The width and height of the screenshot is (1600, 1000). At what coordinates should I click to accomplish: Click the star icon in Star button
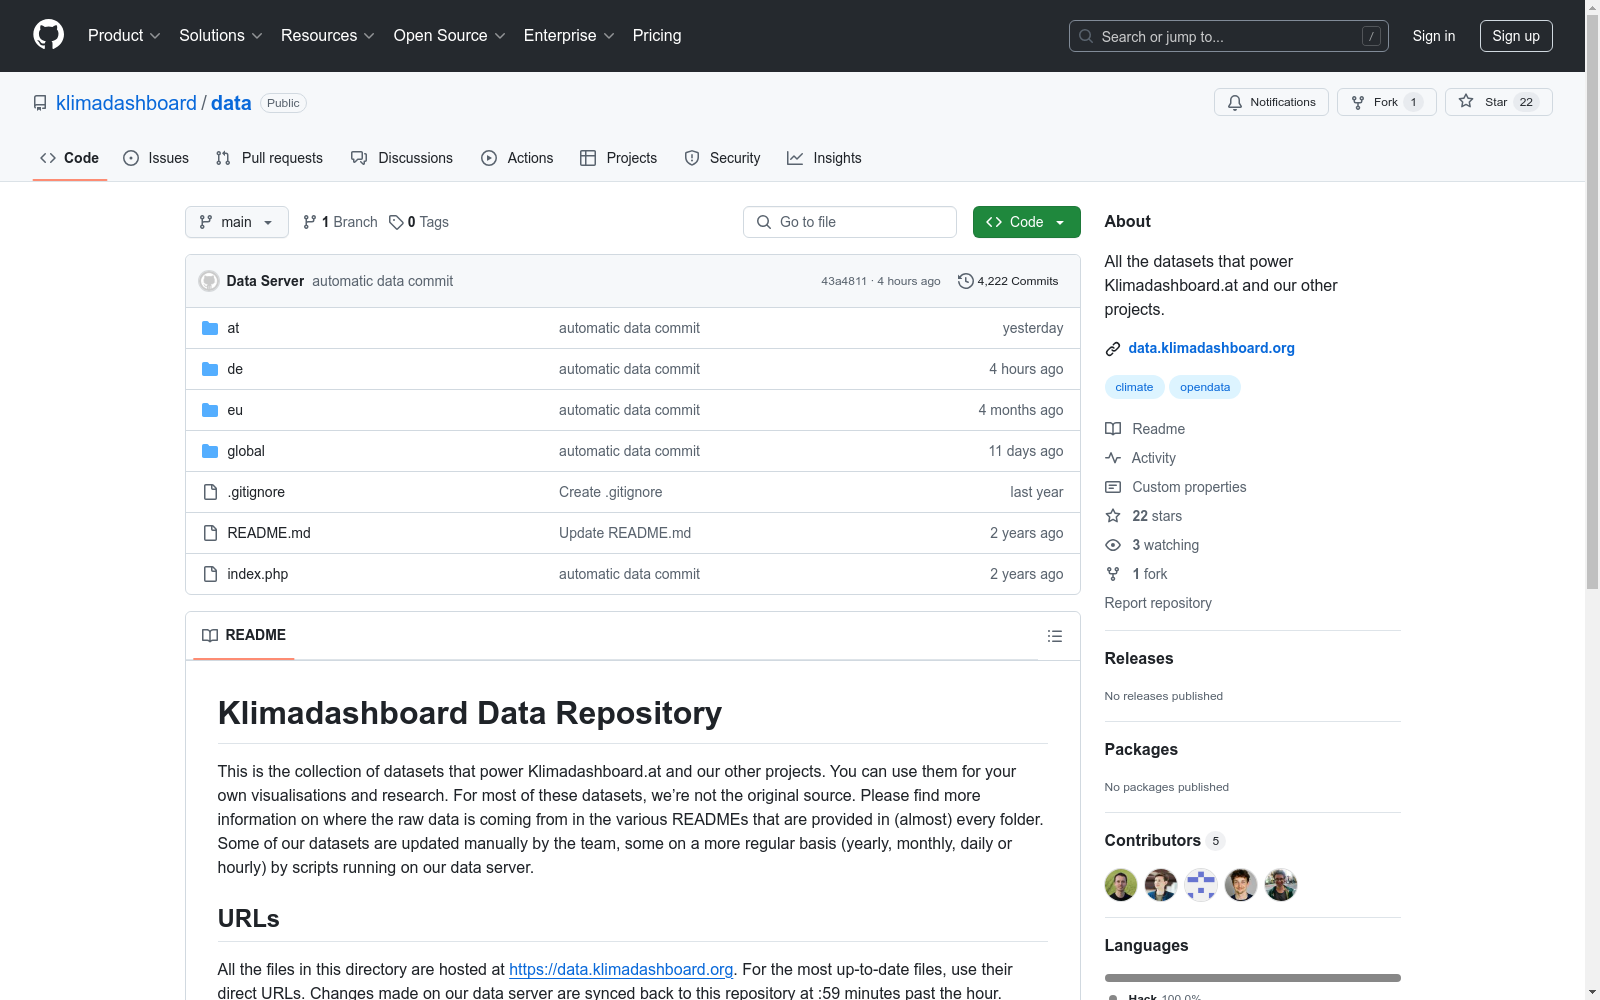(x=1466, y=101)
